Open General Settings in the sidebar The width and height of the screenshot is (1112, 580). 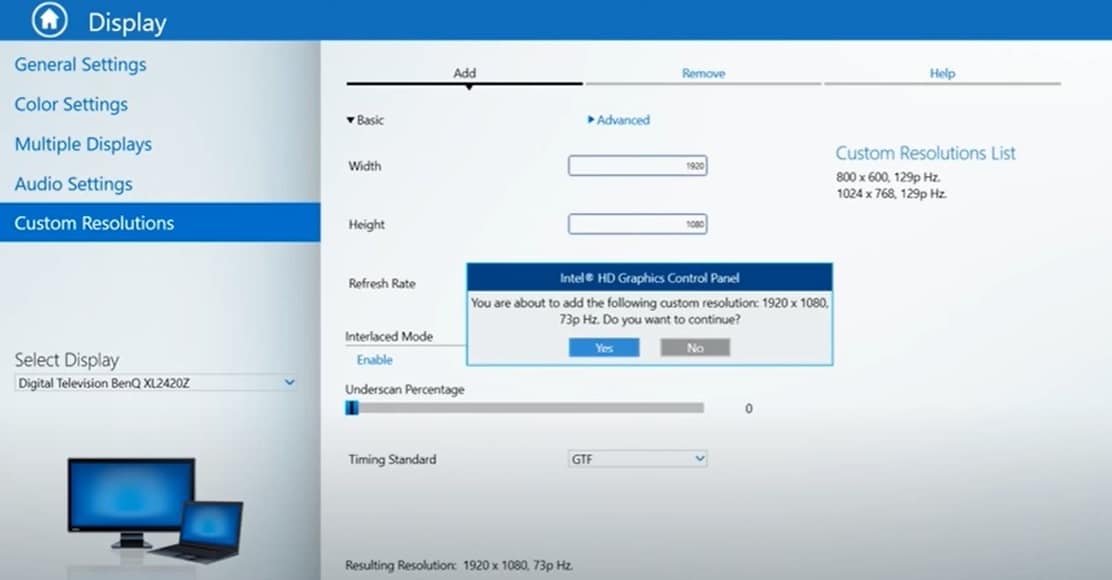tap(80, 65)
